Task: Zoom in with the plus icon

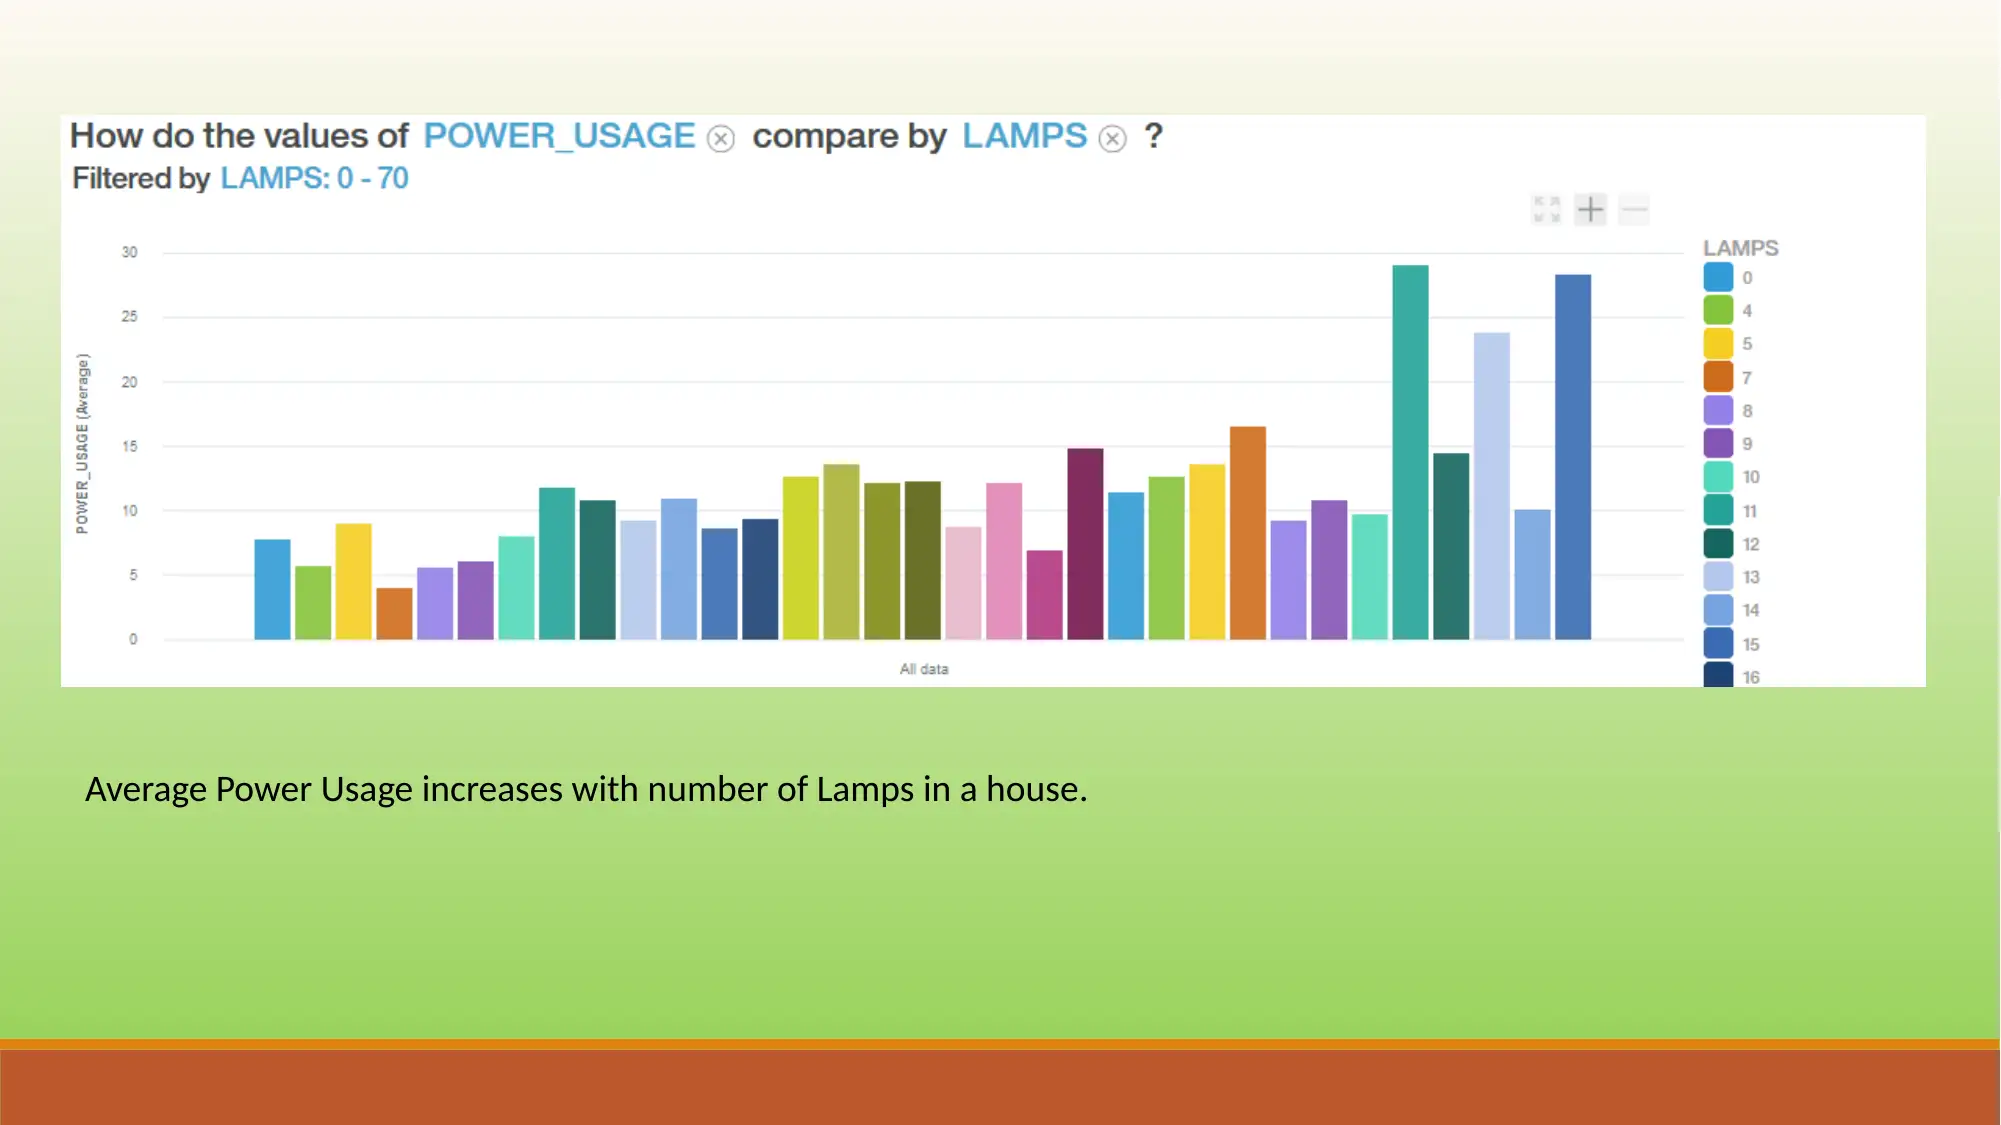Action: pyautogui.click(x=1590, y=209)
